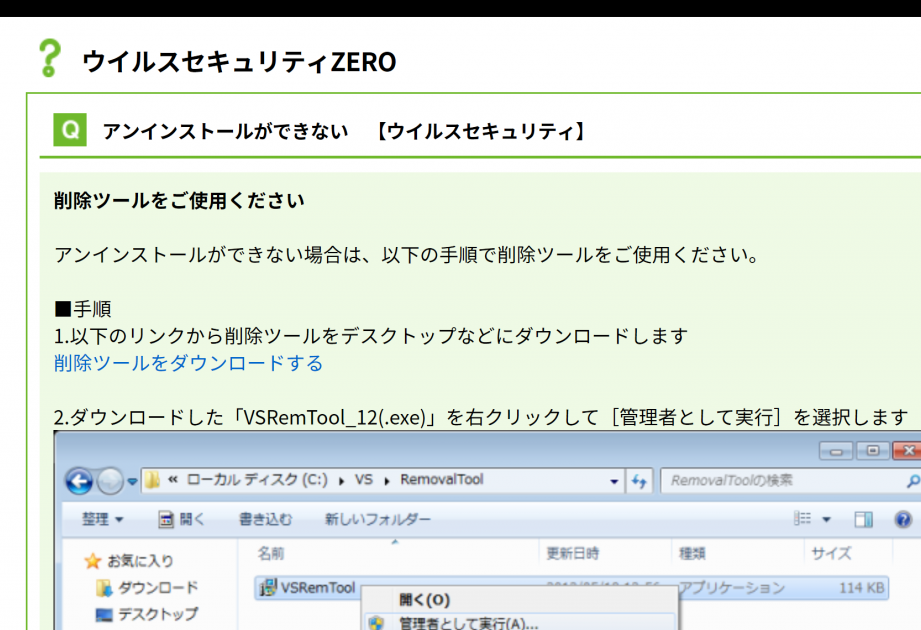The width and height of the screenshot is (921, 630).
Task: Open the view options dropdown arrow
Action: click(827, 520)
